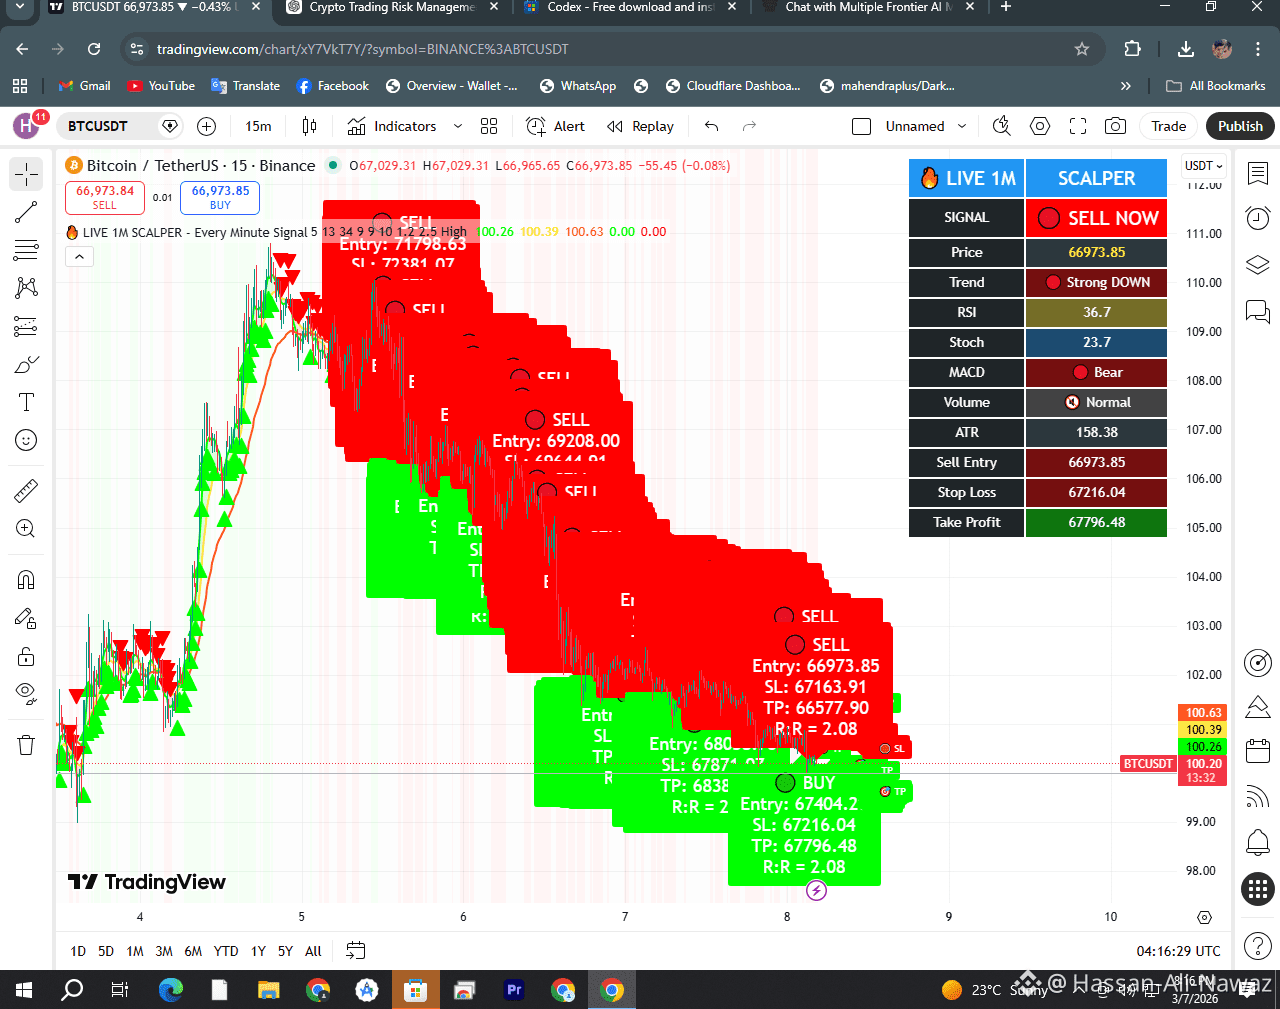
Task: Open the candlestick chart type dropdown
Action: [x=310, y=126]
